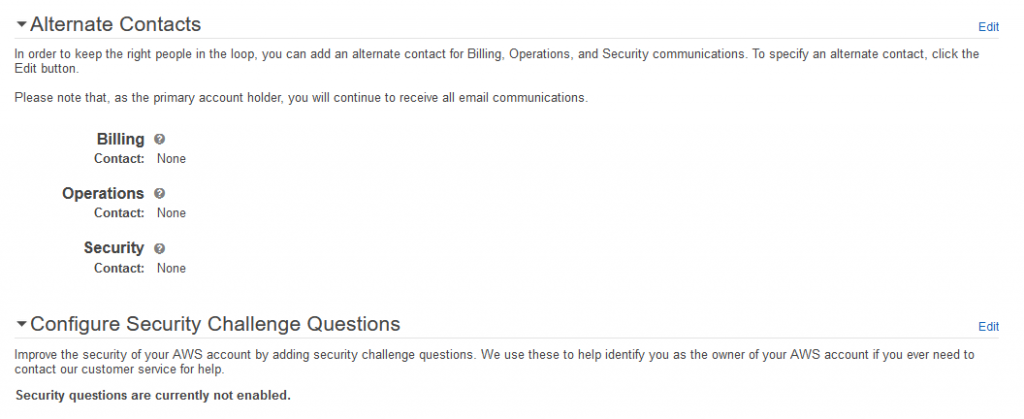Select the bold Billing label
The height and width of the screenshot is (419, 1024).
(120, 139)
